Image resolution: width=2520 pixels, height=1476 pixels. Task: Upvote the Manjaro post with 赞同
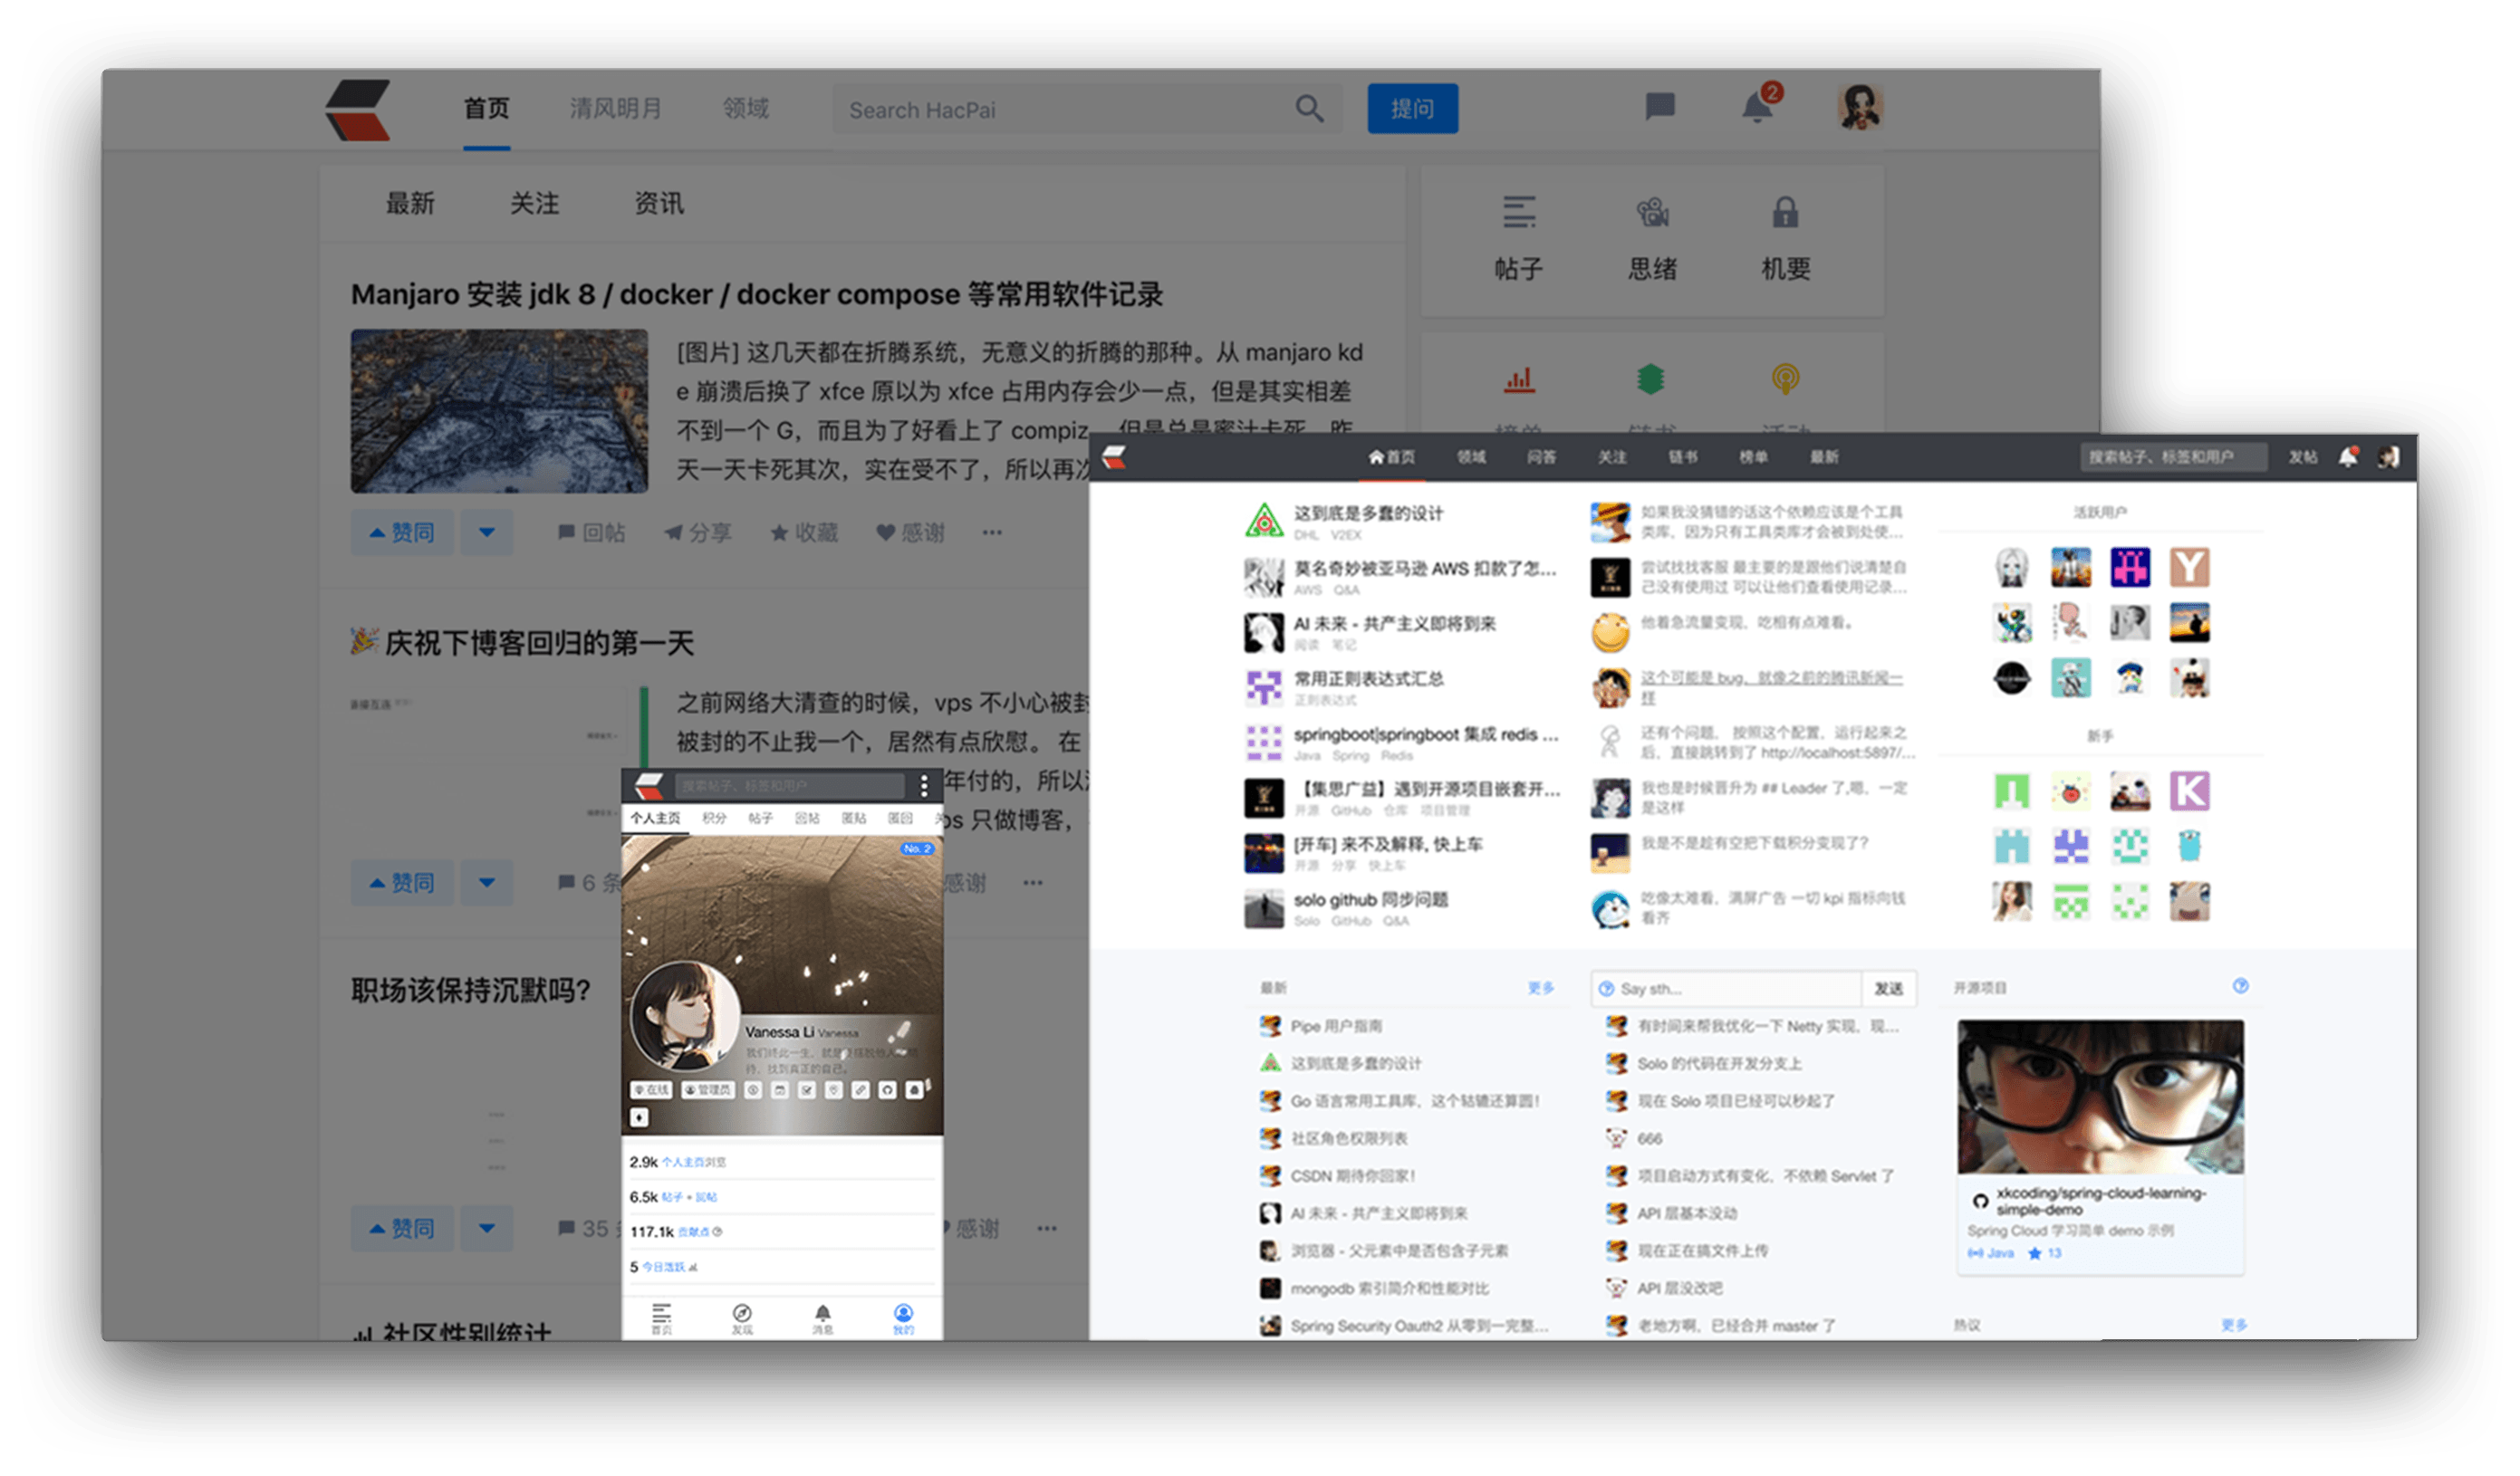tap(402, 533)
